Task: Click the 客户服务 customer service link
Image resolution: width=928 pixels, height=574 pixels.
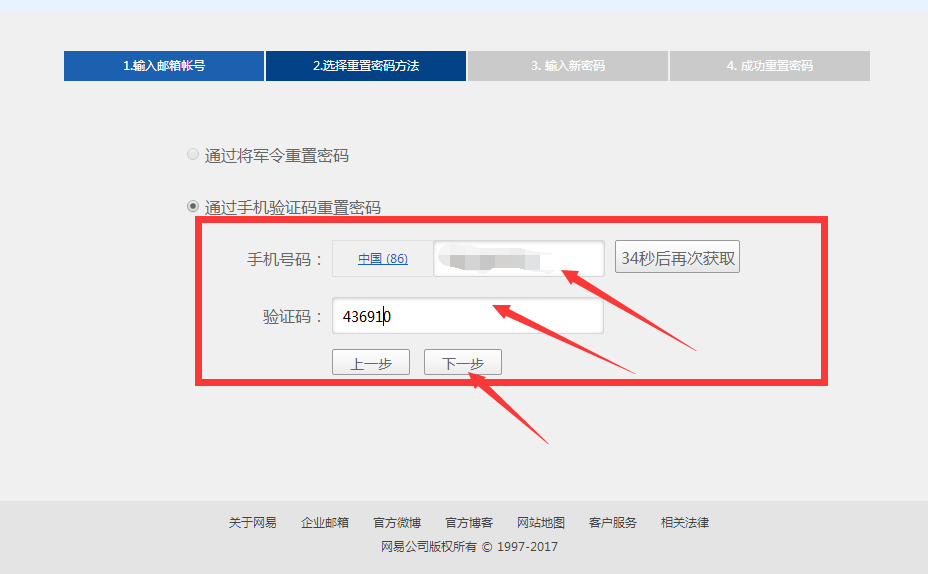Action: 613,523
